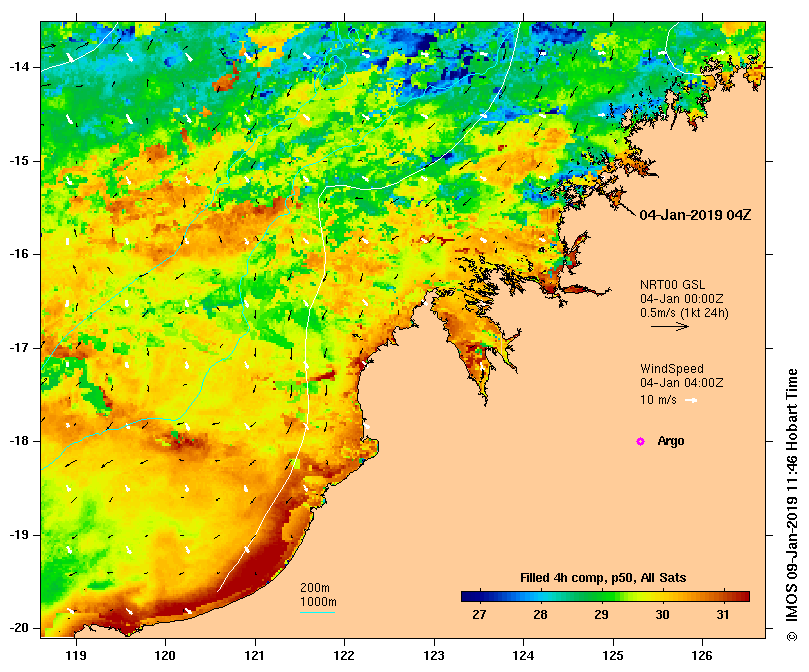Viewport: 809px width, 672px height.
Task: Click the latitude axis label '-17'
Action: [x=19, y=348]
